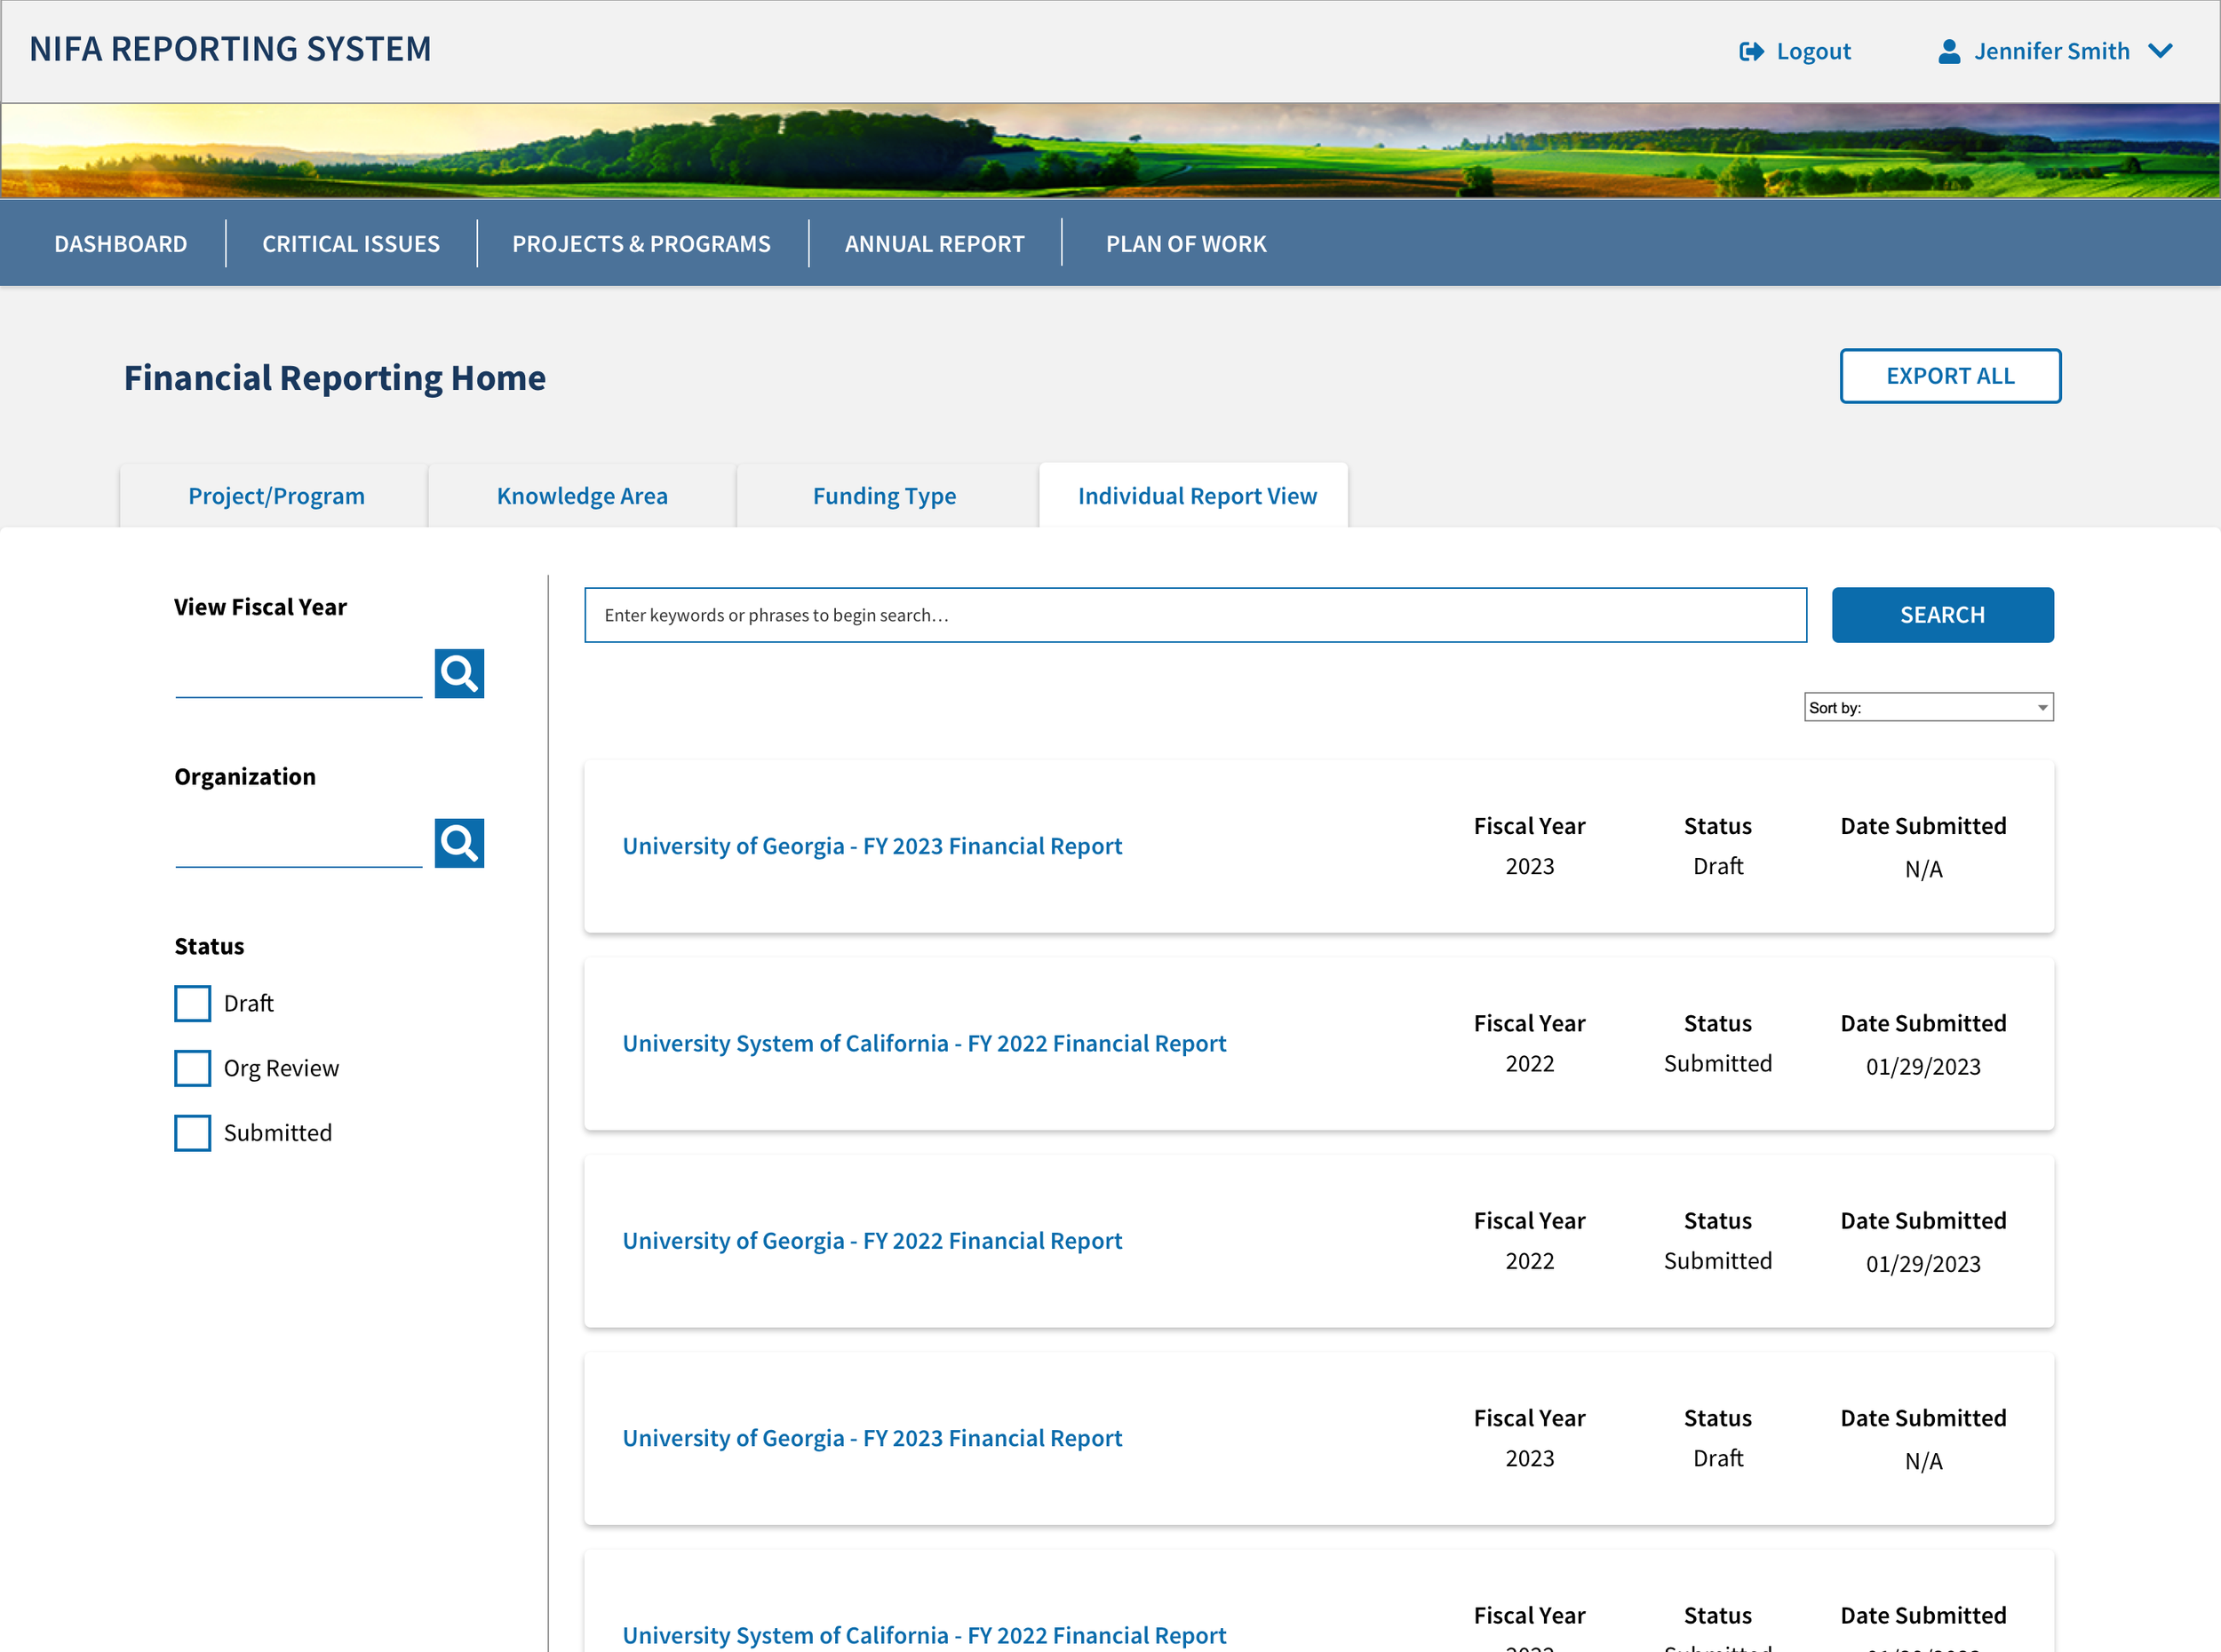Open University of Georgia FY 2022 report
Viewport: 2221px width, 1652px height.
click(x=872, y=1241)
